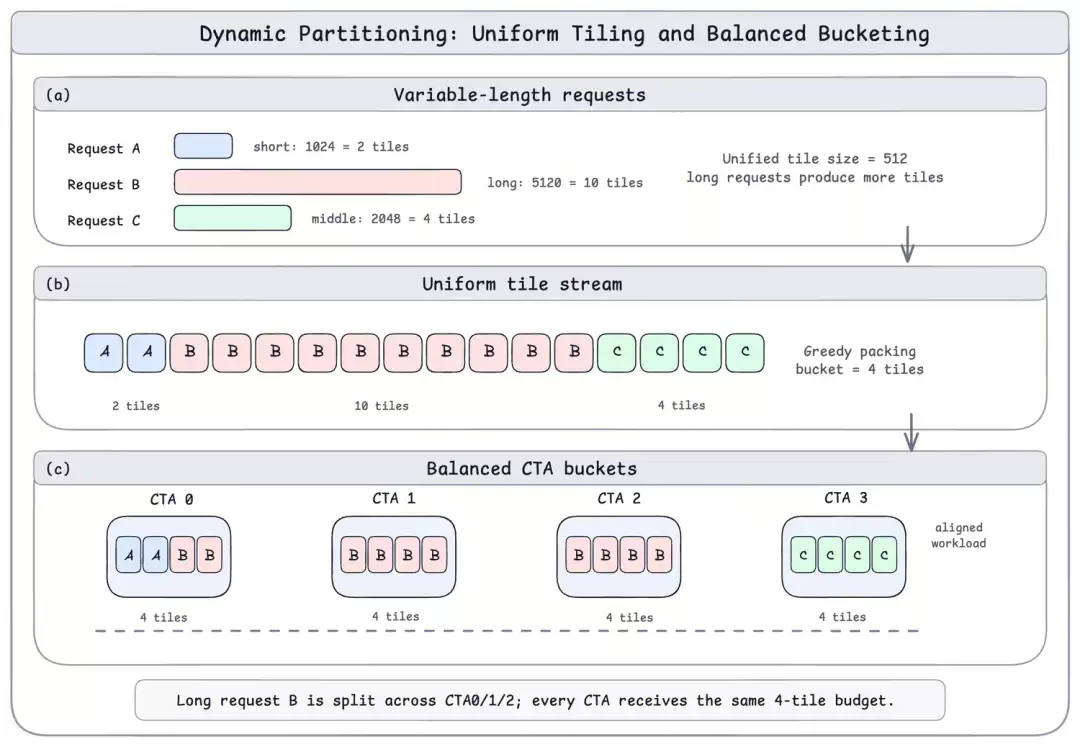Click the '(b)' panel label
1080x747 pixels.
(x=58, y=284)
